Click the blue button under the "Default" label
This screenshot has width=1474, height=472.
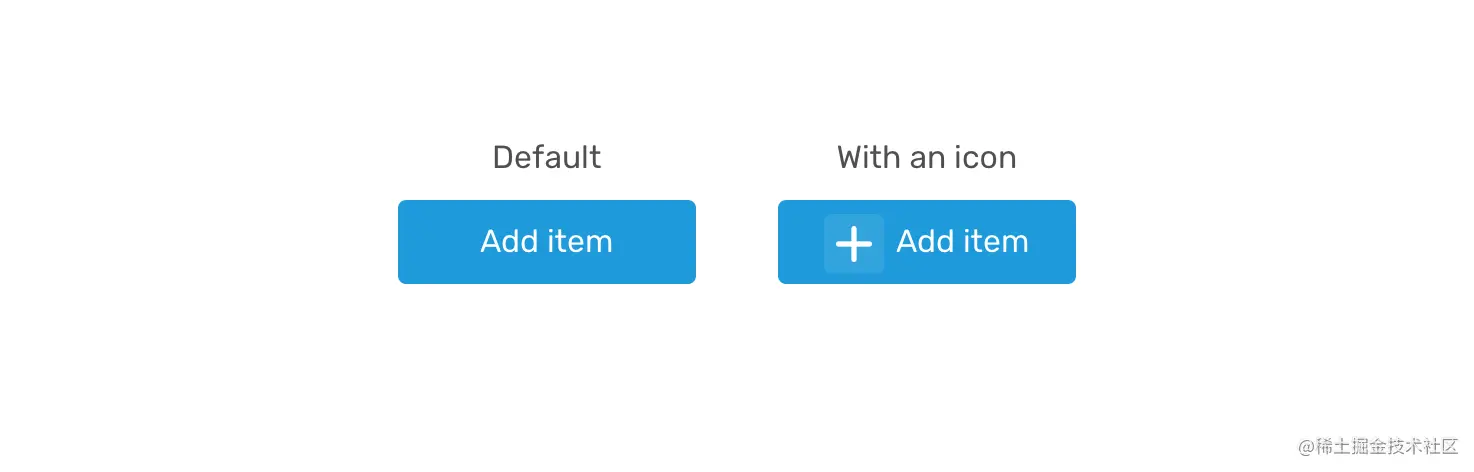[x=547, y=242]
